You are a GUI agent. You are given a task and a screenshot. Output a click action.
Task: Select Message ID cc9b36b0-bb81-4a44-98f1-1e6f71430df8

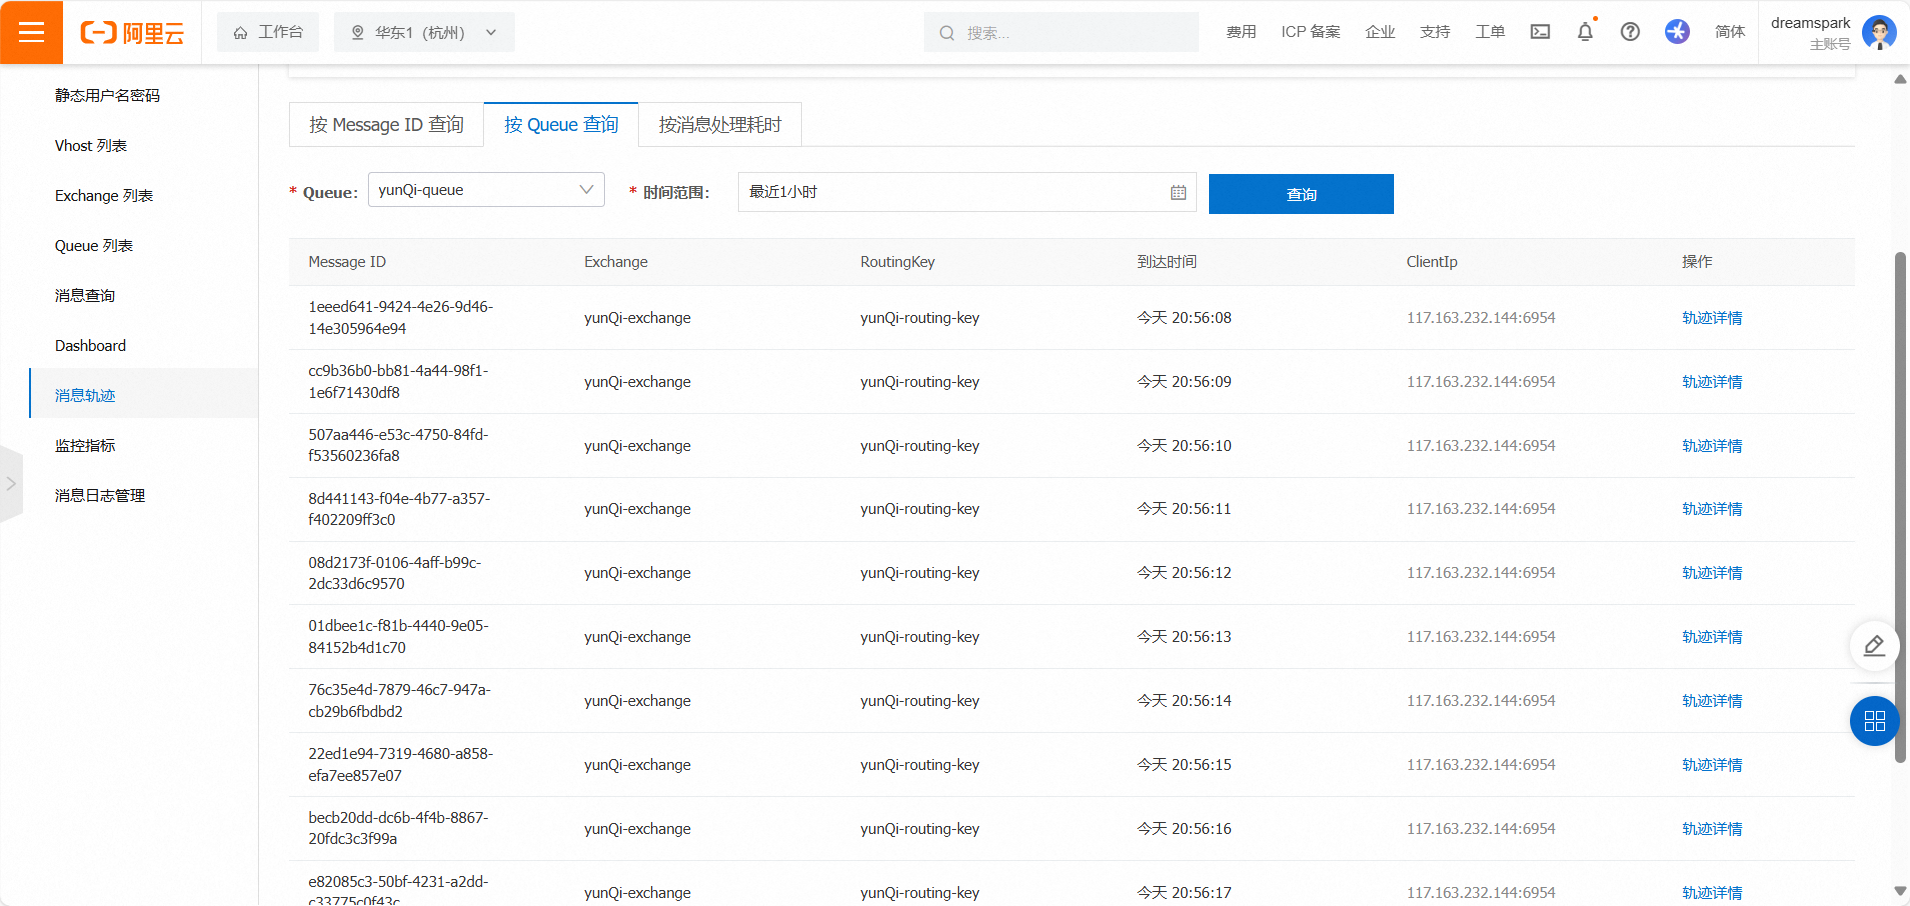(x=398, y=382)
